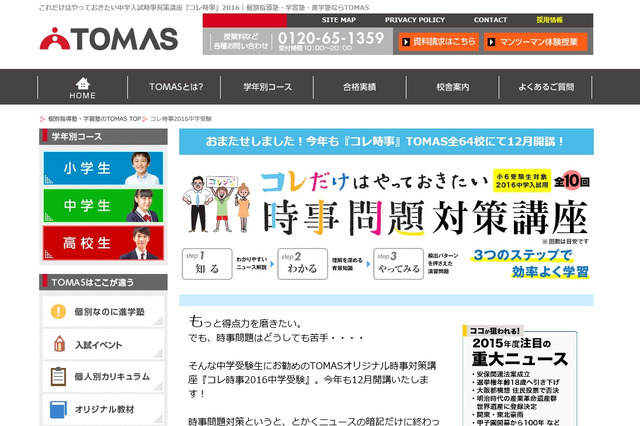Click the cartoon family holding the コレジジ sign
Image resolution: width=640 pixels, height=426 pixels.
point(216,204)
